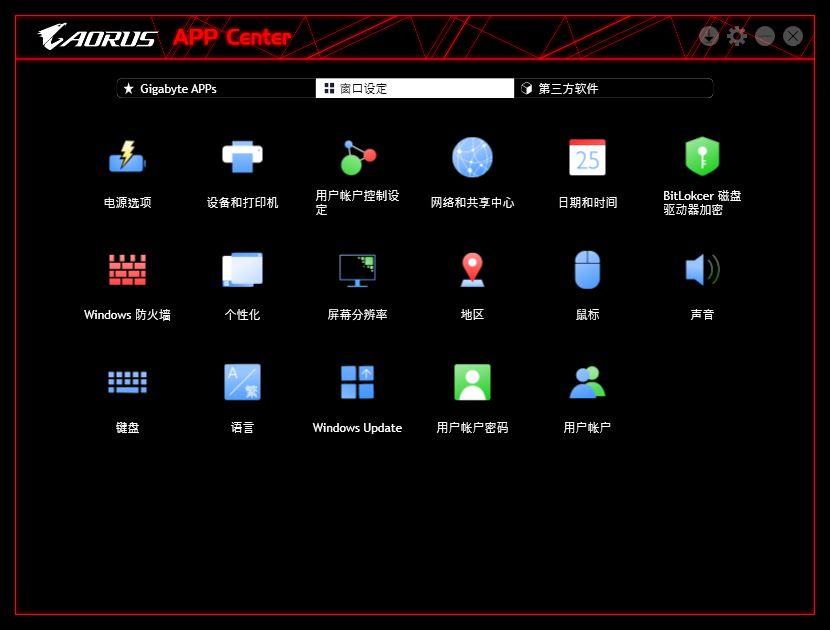Click the download update icon in title bar
830x630 pixels.
[x=709, y=37]
